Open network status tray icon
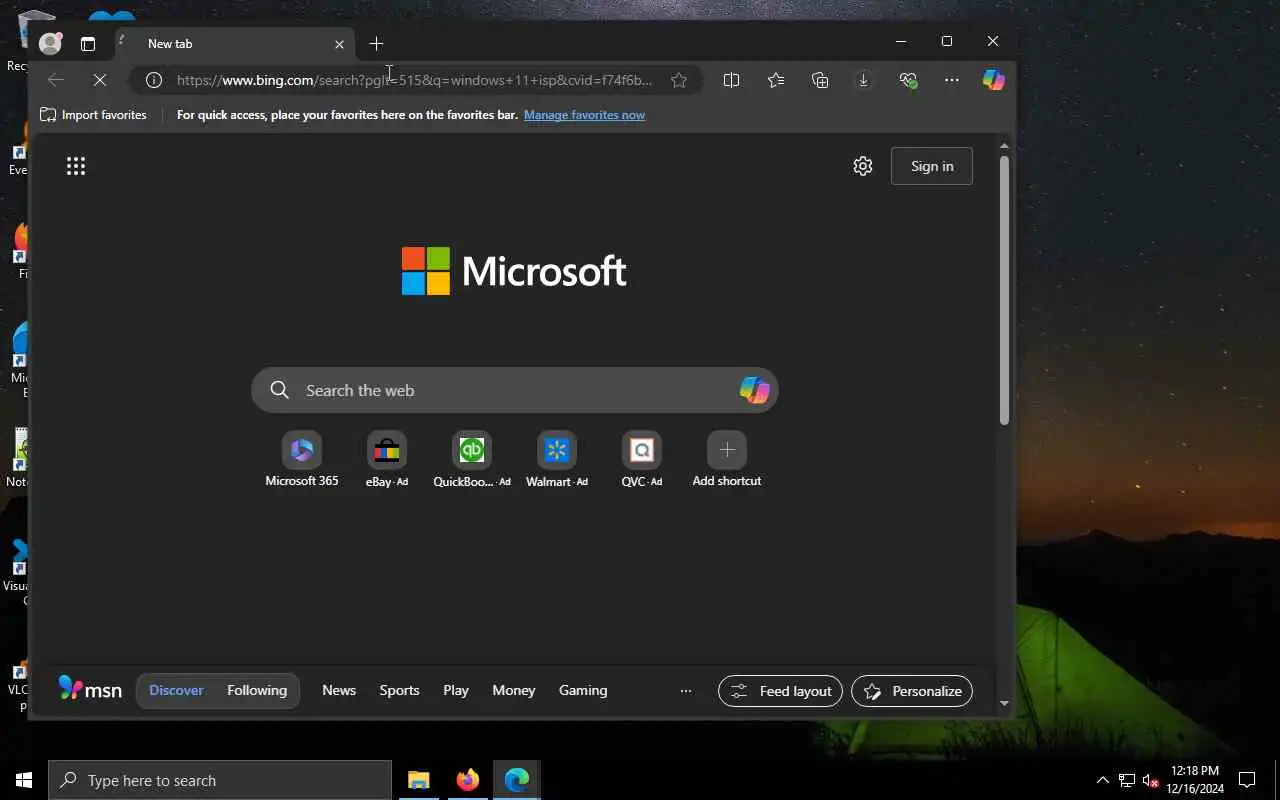Viewport: 1280px width, 800px height. point(1127,780)
